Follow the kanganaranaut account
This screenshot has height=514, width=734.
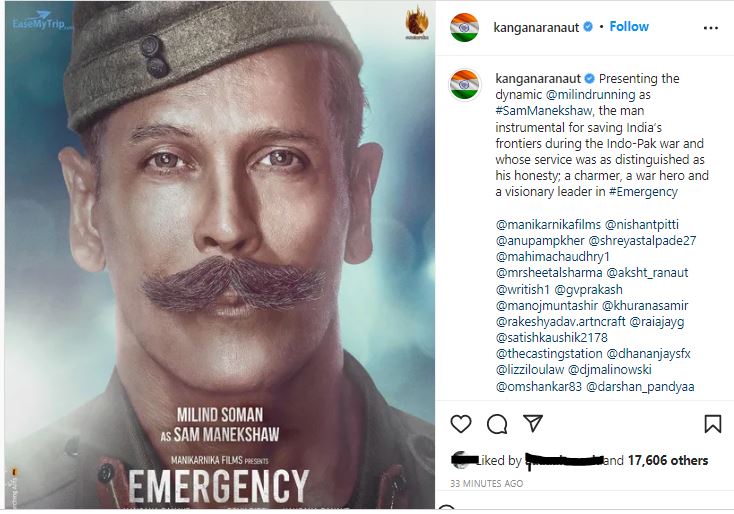pos(629,27)
